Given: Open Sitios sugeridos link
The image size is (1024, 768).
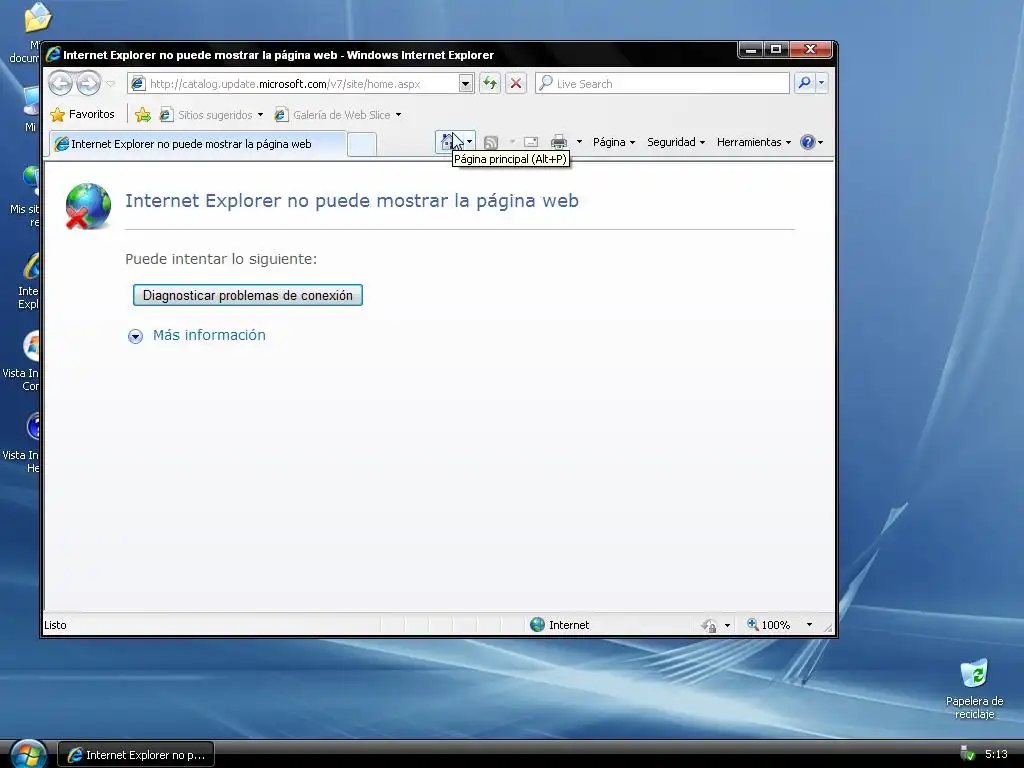Looking at the screenshot, I should pos(211,115).
